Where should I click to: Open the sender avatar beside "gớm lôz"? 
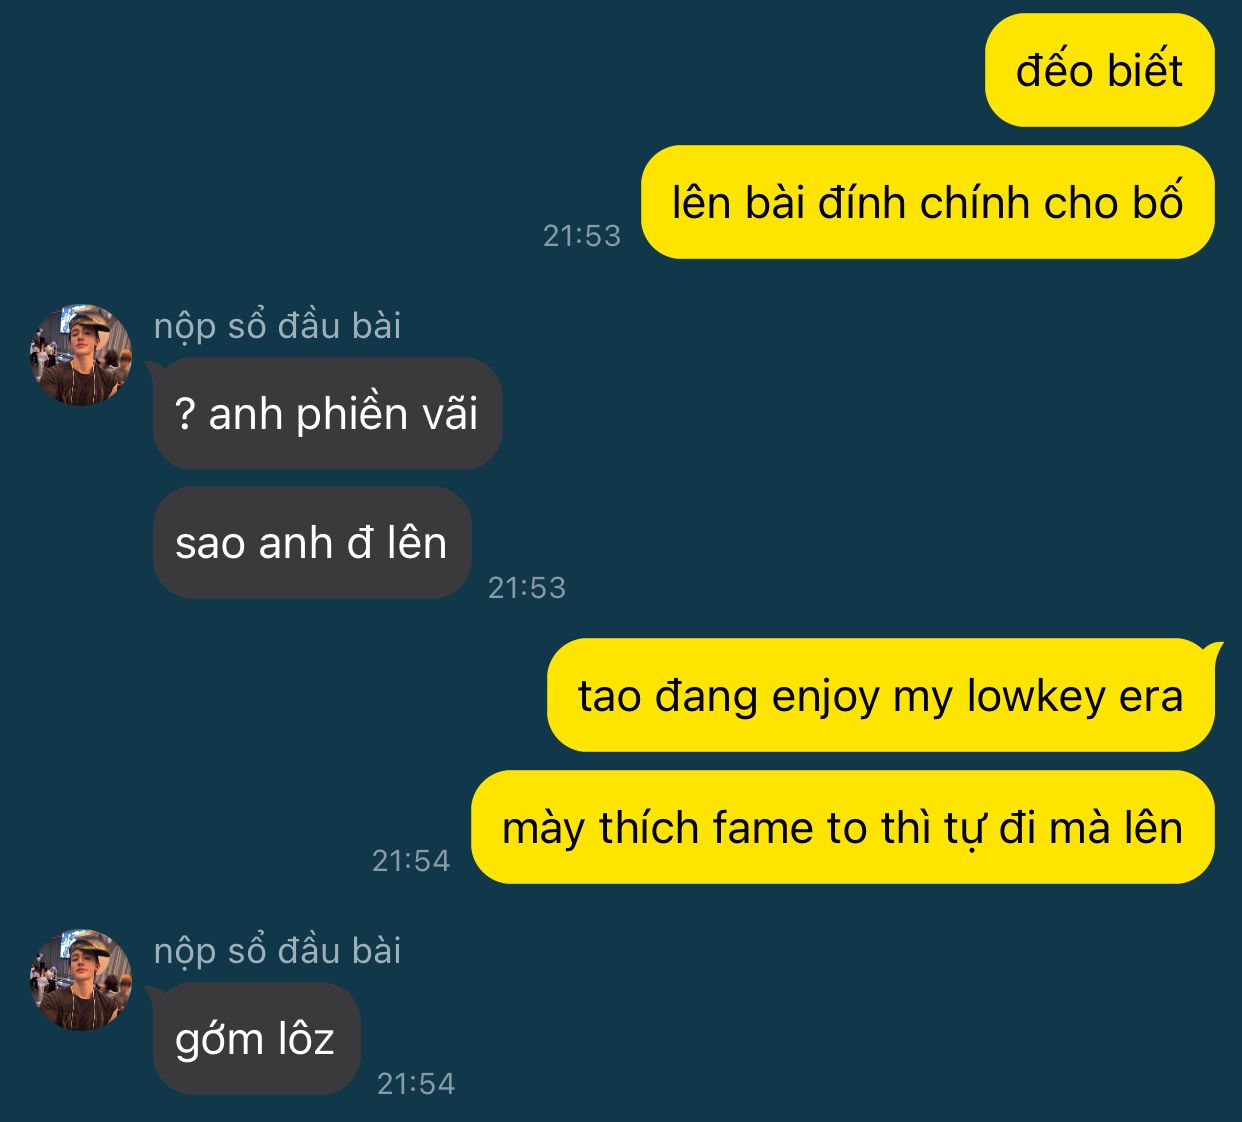(81, 980)
